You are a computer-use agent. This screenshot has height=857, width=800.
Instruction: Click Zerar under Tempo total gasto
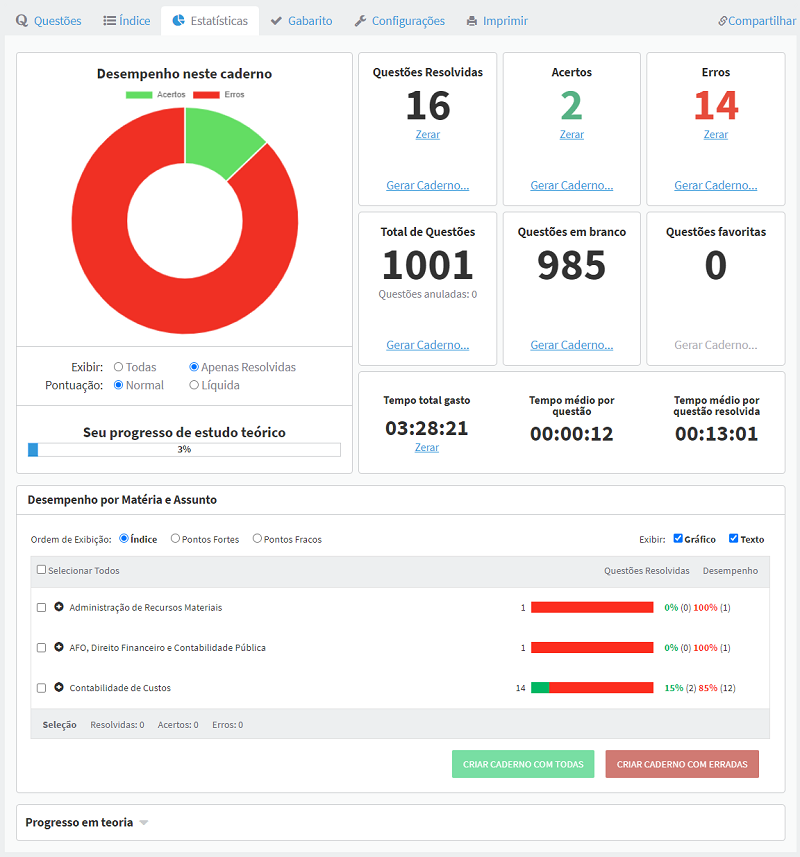click(427, 448)
